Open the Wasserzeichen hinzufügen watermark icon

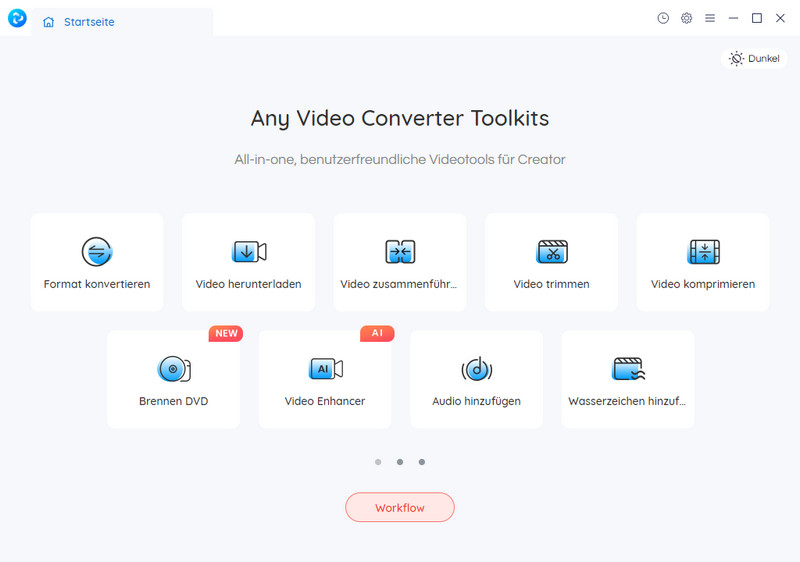[x=628, y=369]
